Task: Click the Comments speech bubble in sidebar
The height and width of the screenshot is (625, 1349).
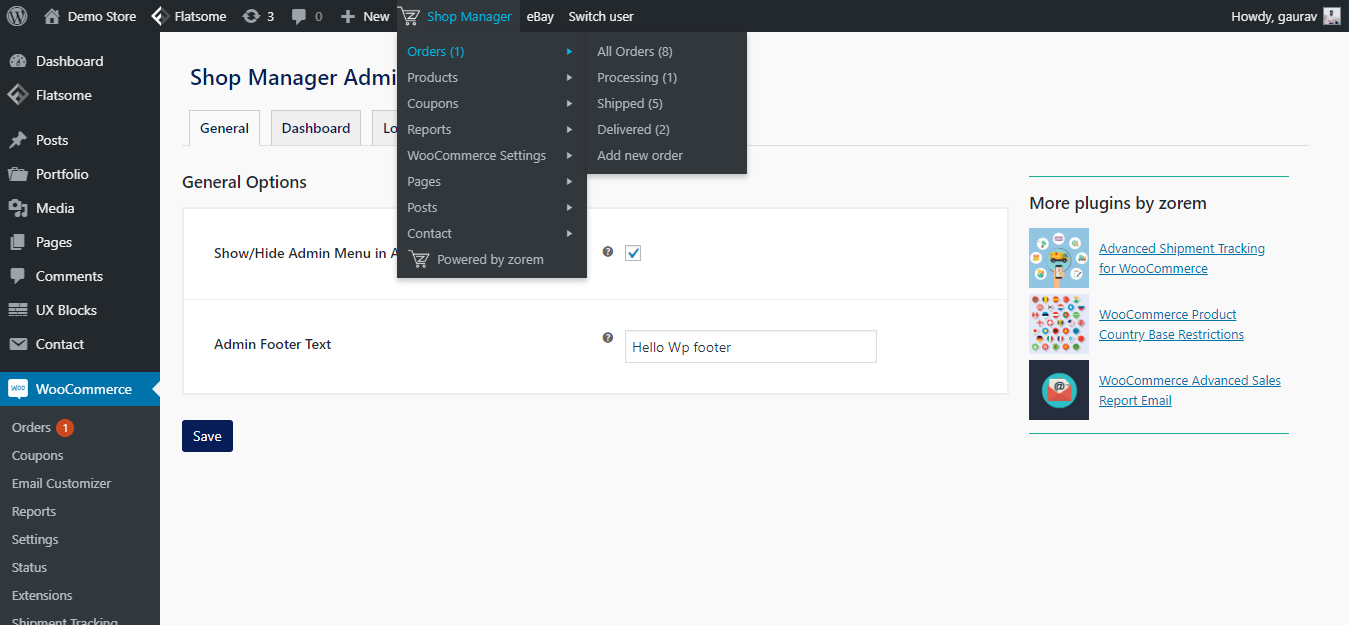Action: click(x=18, y=276)
